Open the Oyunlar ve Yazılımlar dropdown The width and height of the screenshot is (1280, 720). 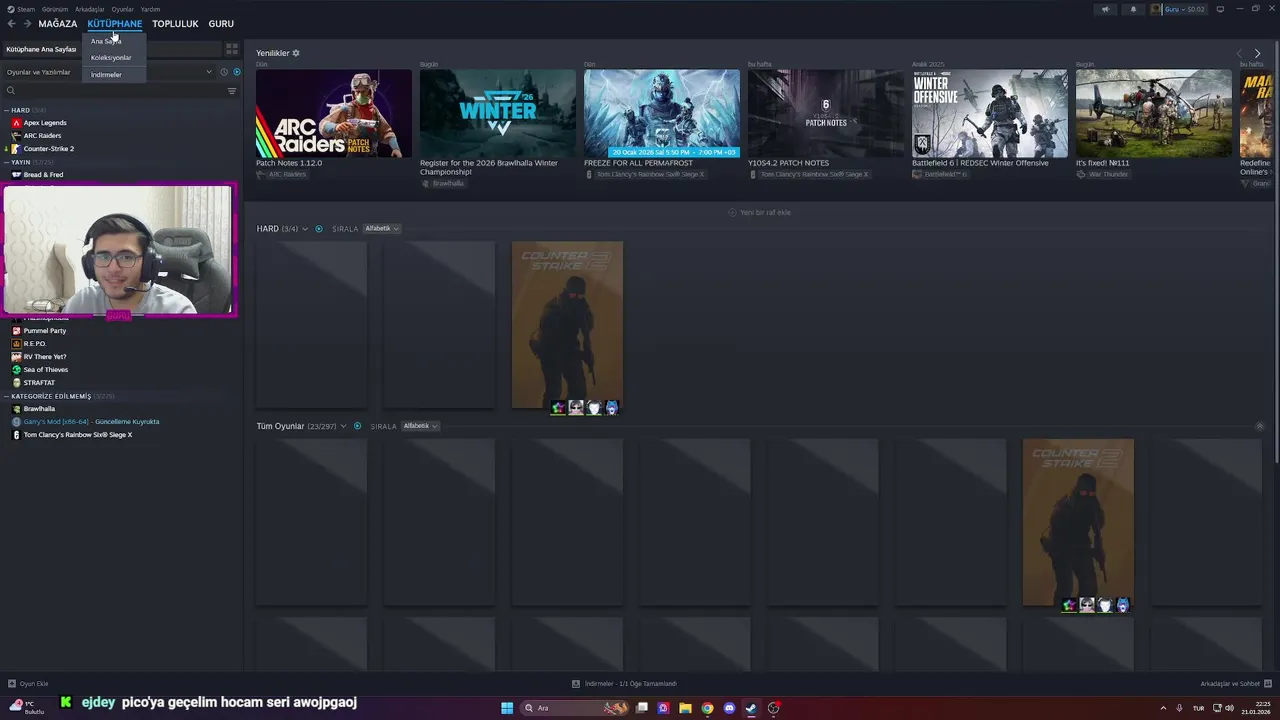[109, 72]
